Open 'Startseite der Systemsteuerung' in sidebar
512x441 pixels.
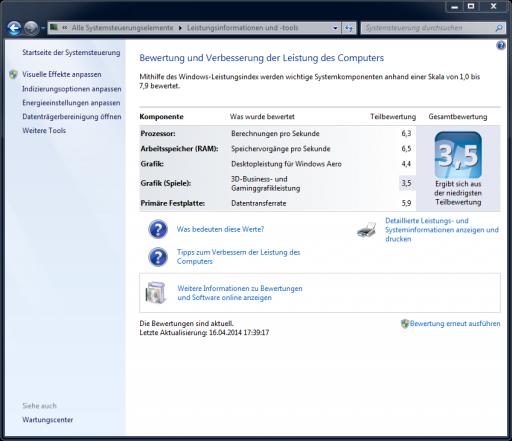[x=71, y=52]
